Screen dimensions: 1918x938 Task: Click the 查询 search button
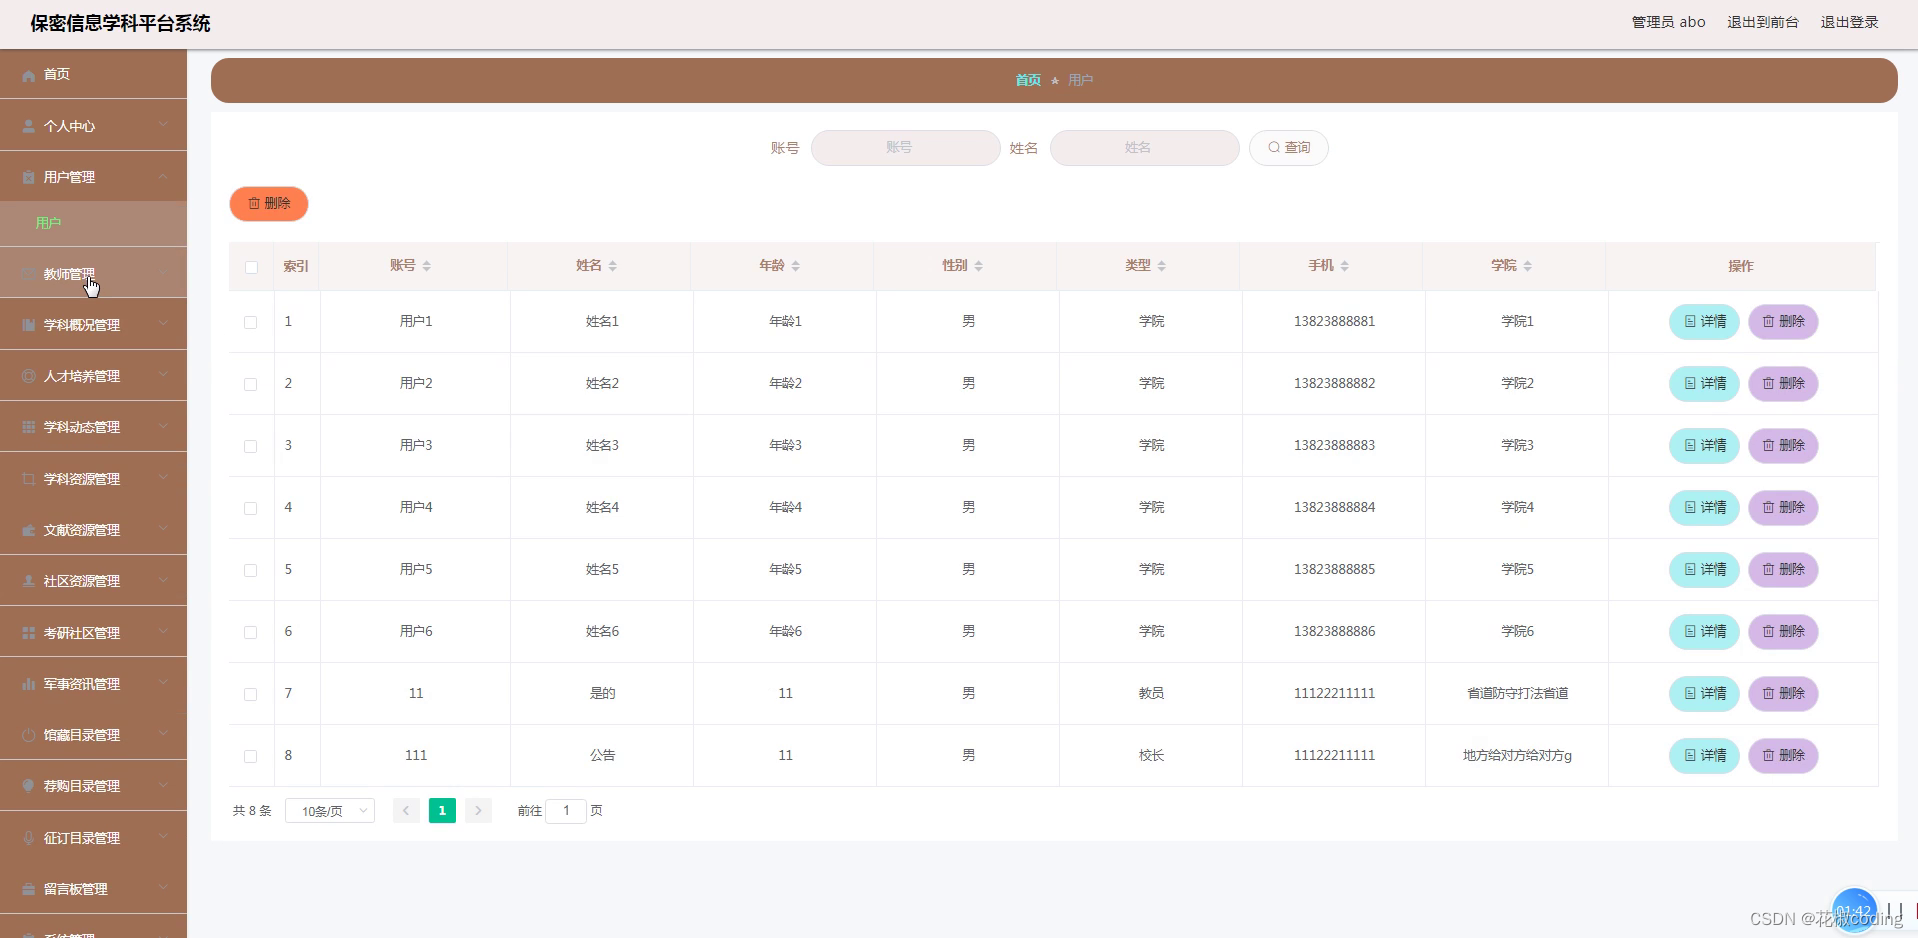point(1288,148)
